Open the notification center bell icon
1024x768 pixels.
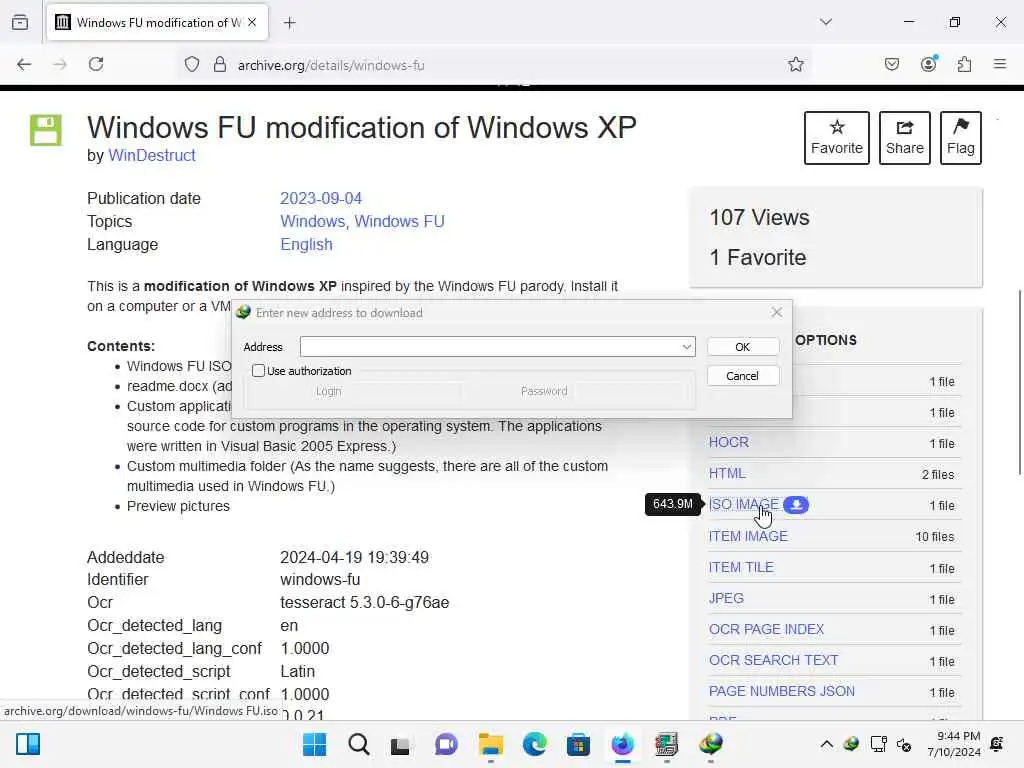[x=997, y=744]
